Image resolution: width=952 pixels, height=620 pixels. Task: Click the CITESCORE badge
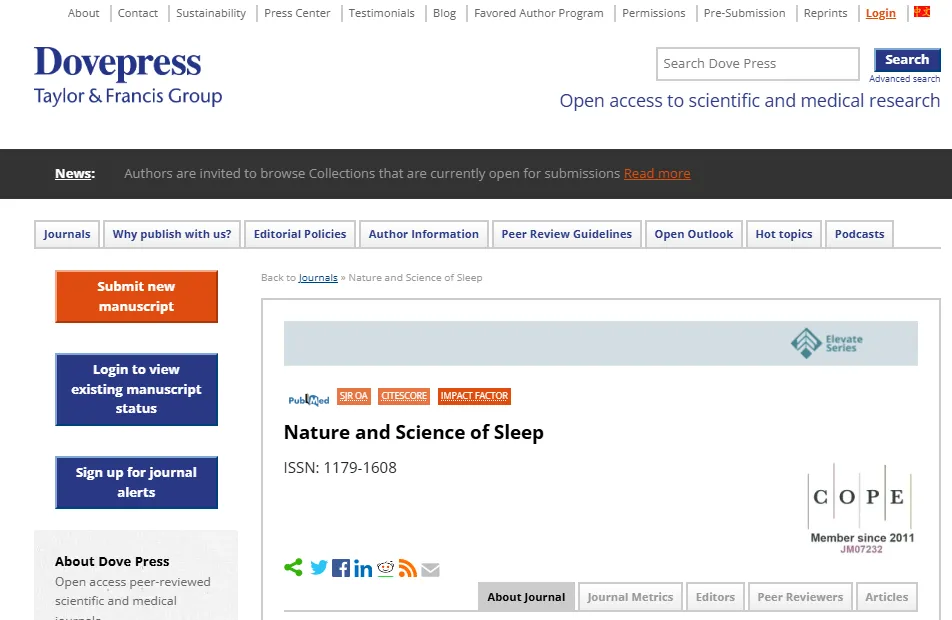(404, 396)
